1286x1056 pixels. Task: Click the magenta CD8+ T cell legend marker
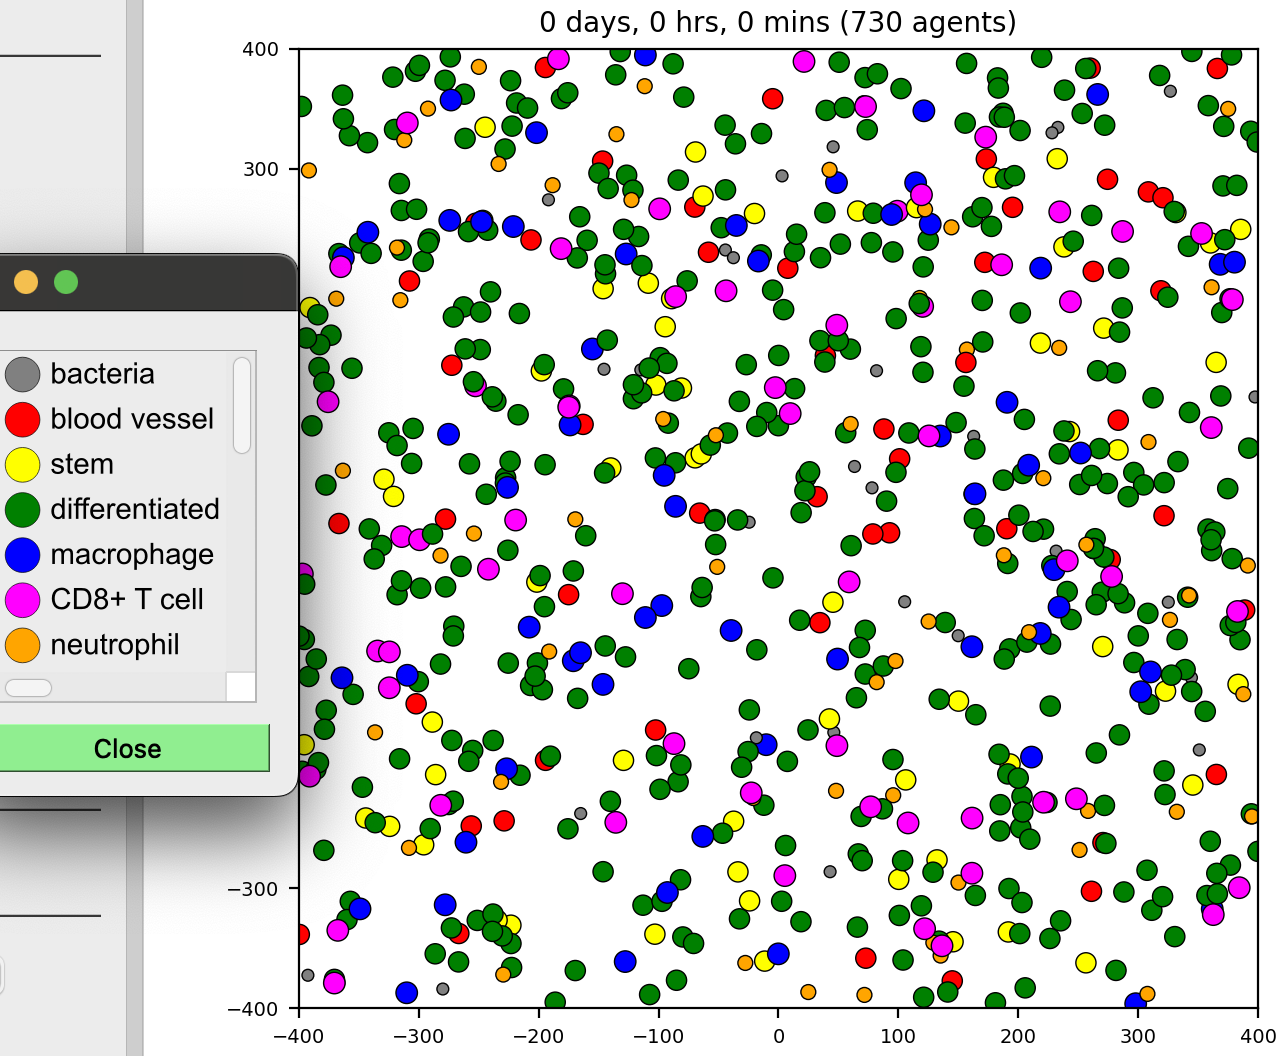(x=22, y=599)
